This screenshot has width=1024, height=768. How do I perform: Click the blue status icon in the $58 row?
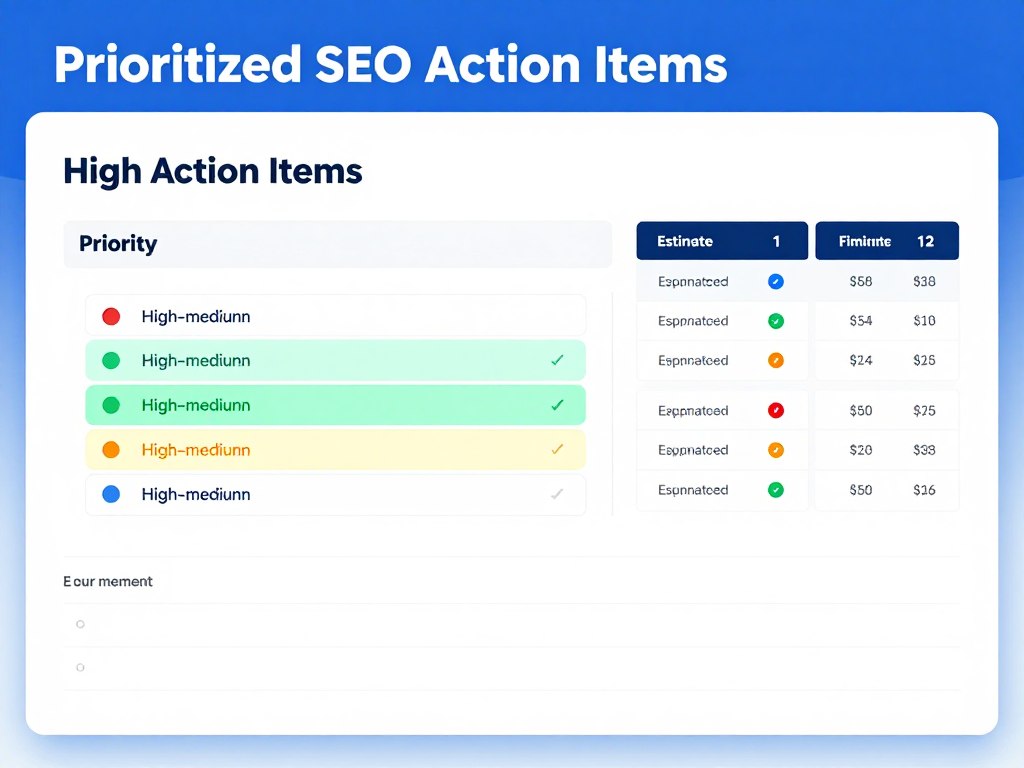pos(776,281)
